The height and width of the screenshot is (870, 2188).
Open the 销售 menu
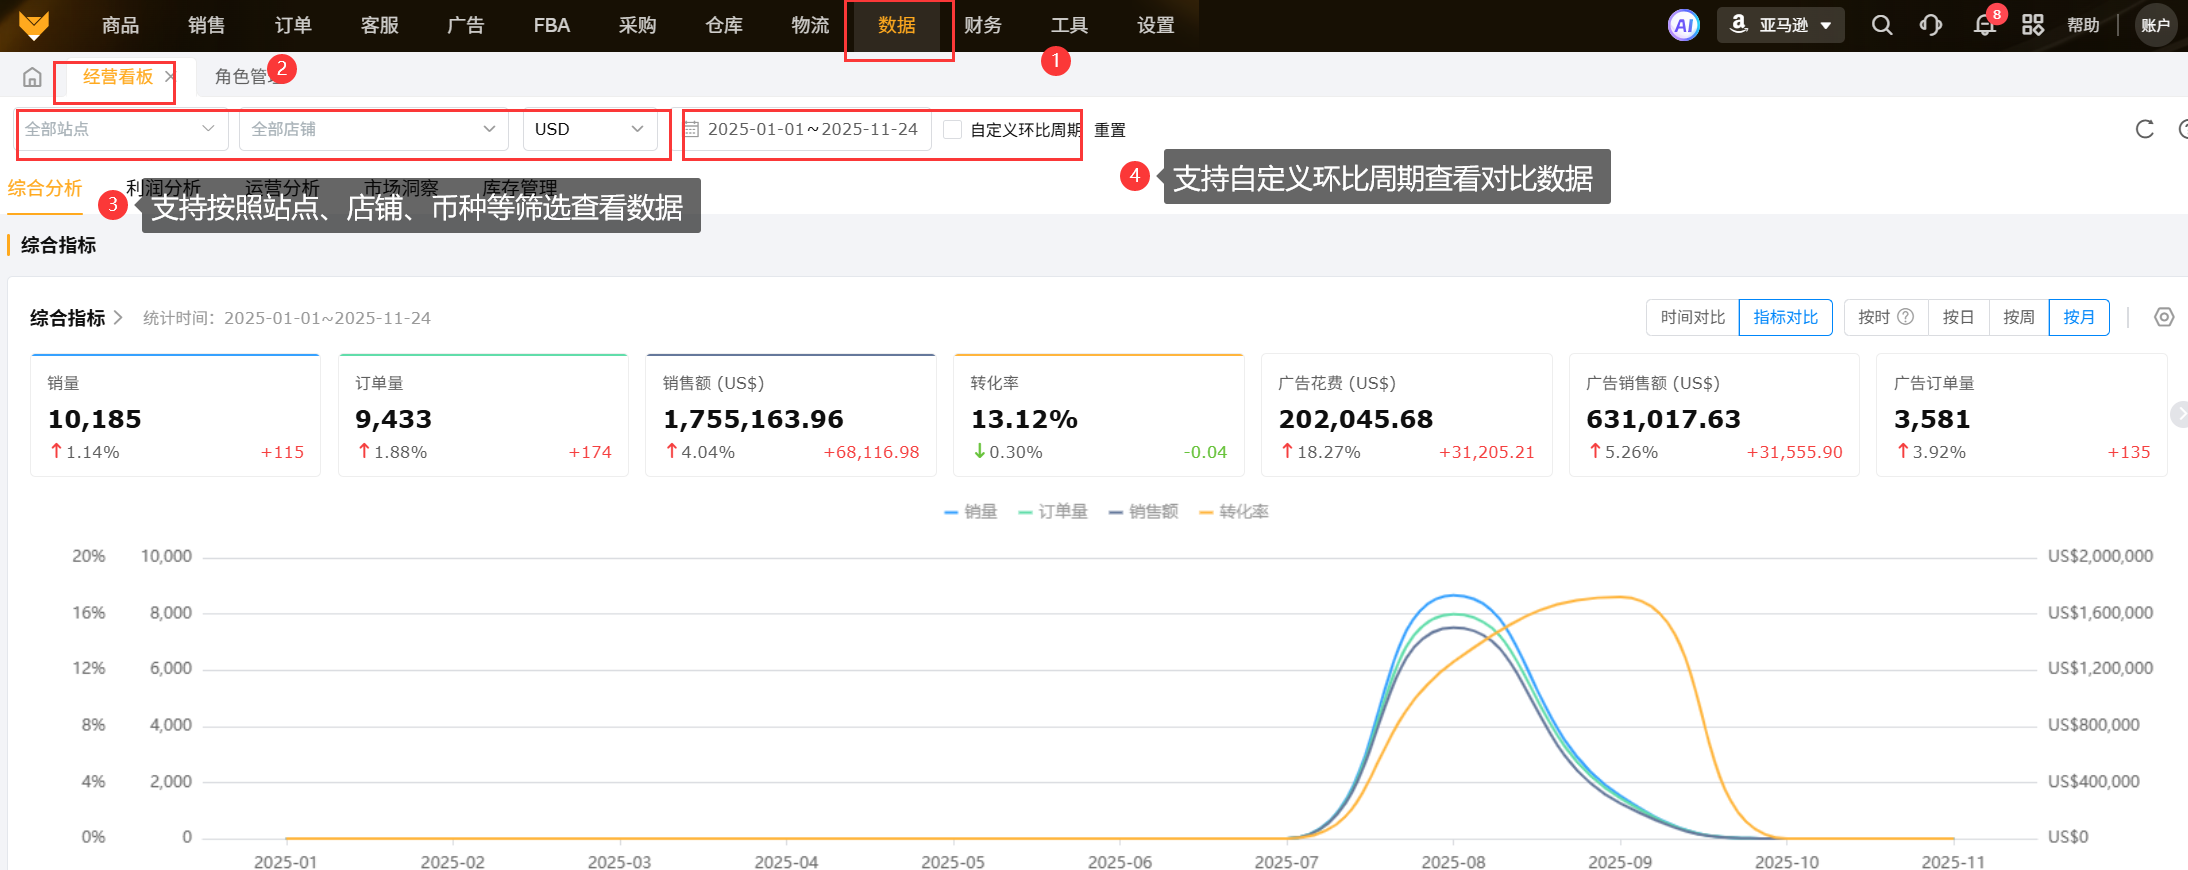tap(207, 25)
